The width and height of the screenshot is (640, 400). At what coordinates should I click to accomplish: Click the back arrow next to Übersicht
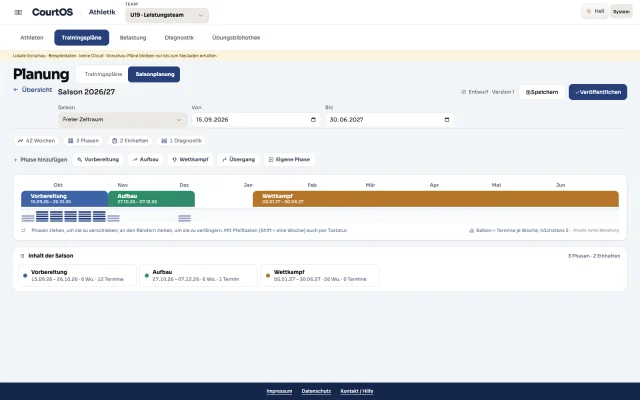[x=16, y=89]
